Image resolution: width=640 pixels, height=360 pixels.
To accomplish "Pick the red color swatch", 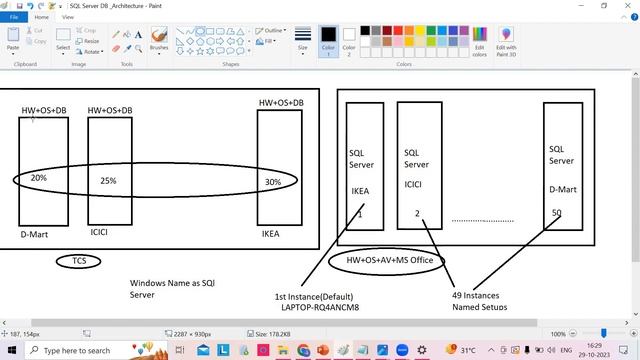I will click(398, 30).
